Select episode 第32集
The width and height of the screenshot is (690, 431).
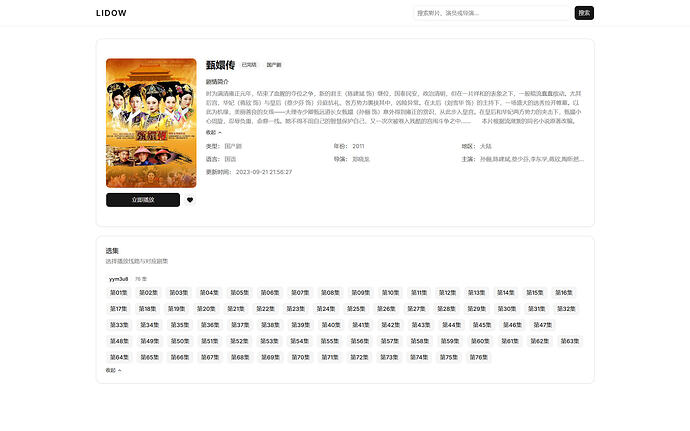tap(566, 309)
